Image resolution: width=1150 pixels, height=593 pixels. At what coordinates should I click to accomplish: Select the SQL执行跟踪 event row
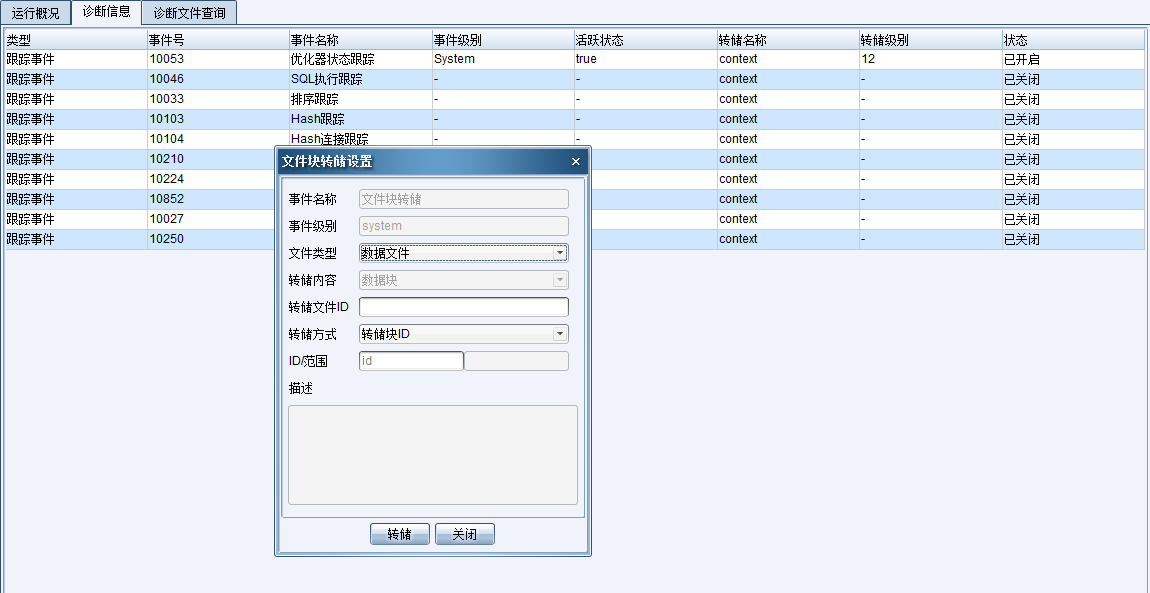pyautogui.click(x=150, y=79)
